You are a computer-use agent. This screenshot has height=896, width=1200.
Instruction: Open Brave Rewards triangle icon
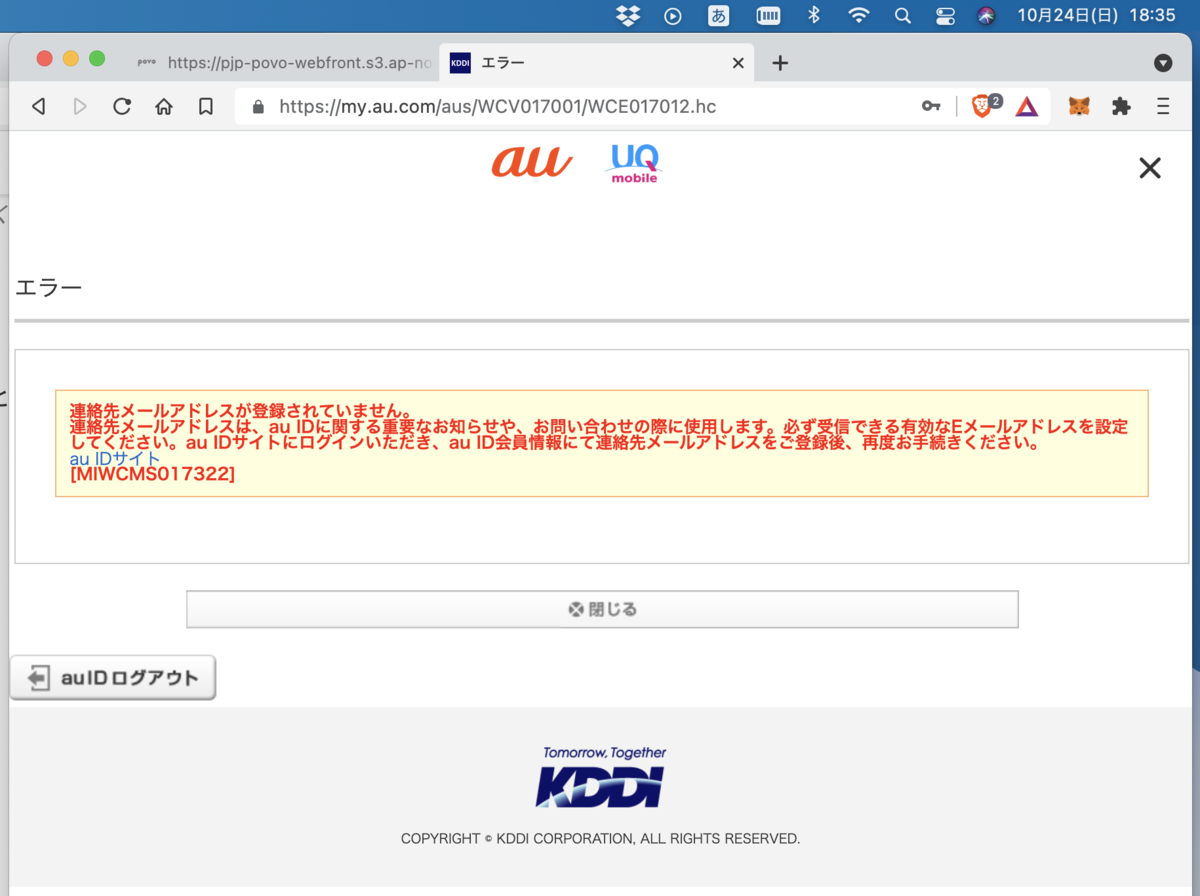click(1027, 106)
